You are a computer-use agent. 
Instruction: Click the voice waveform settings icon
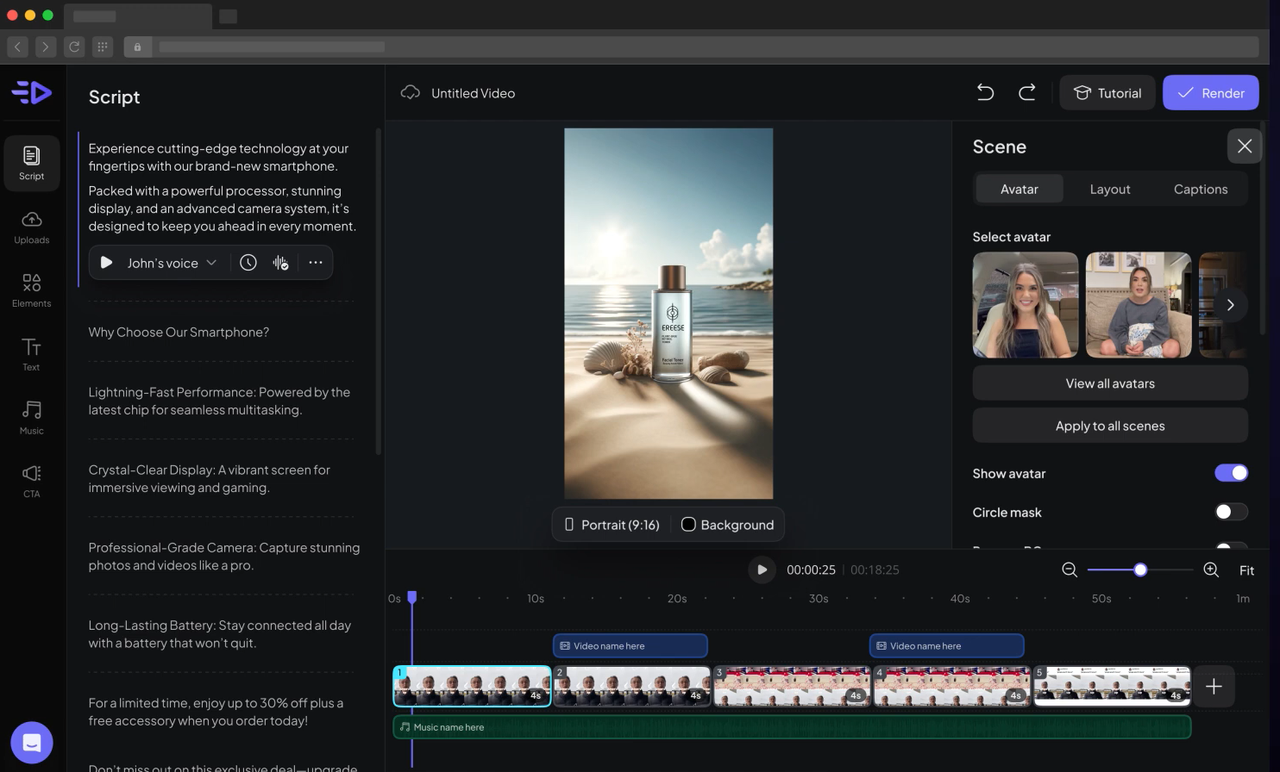tap(280, 262)
